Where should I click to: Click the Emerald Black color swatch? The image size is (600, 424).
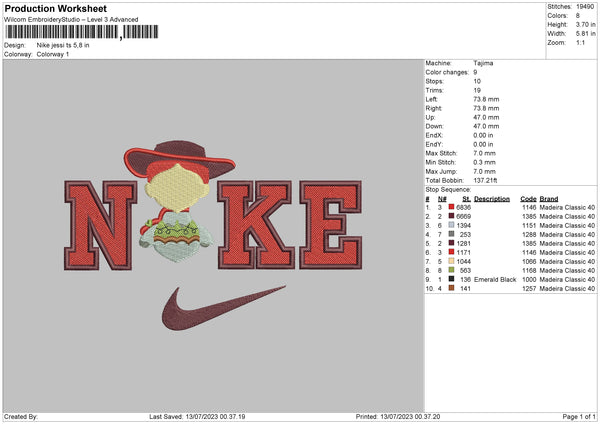[x=451, y=279]
